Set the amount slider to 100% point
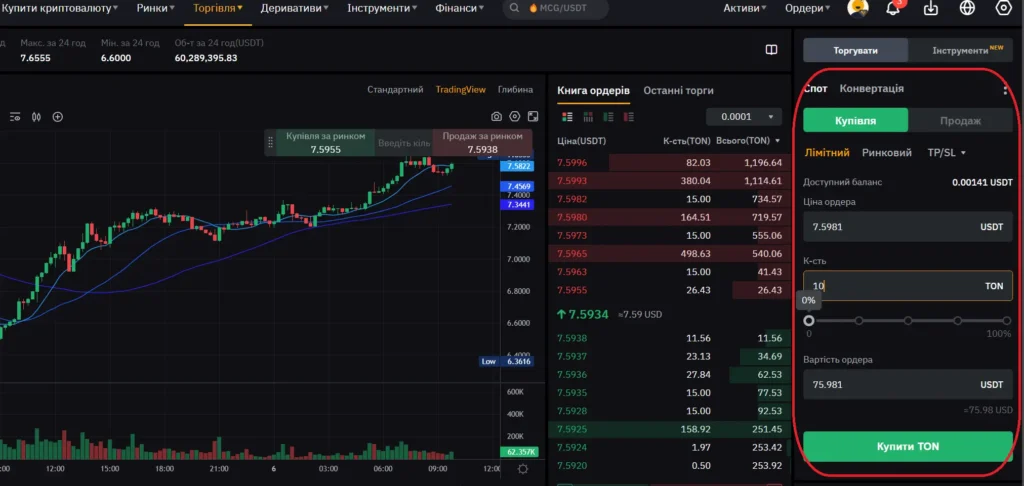 [1007, 321]
